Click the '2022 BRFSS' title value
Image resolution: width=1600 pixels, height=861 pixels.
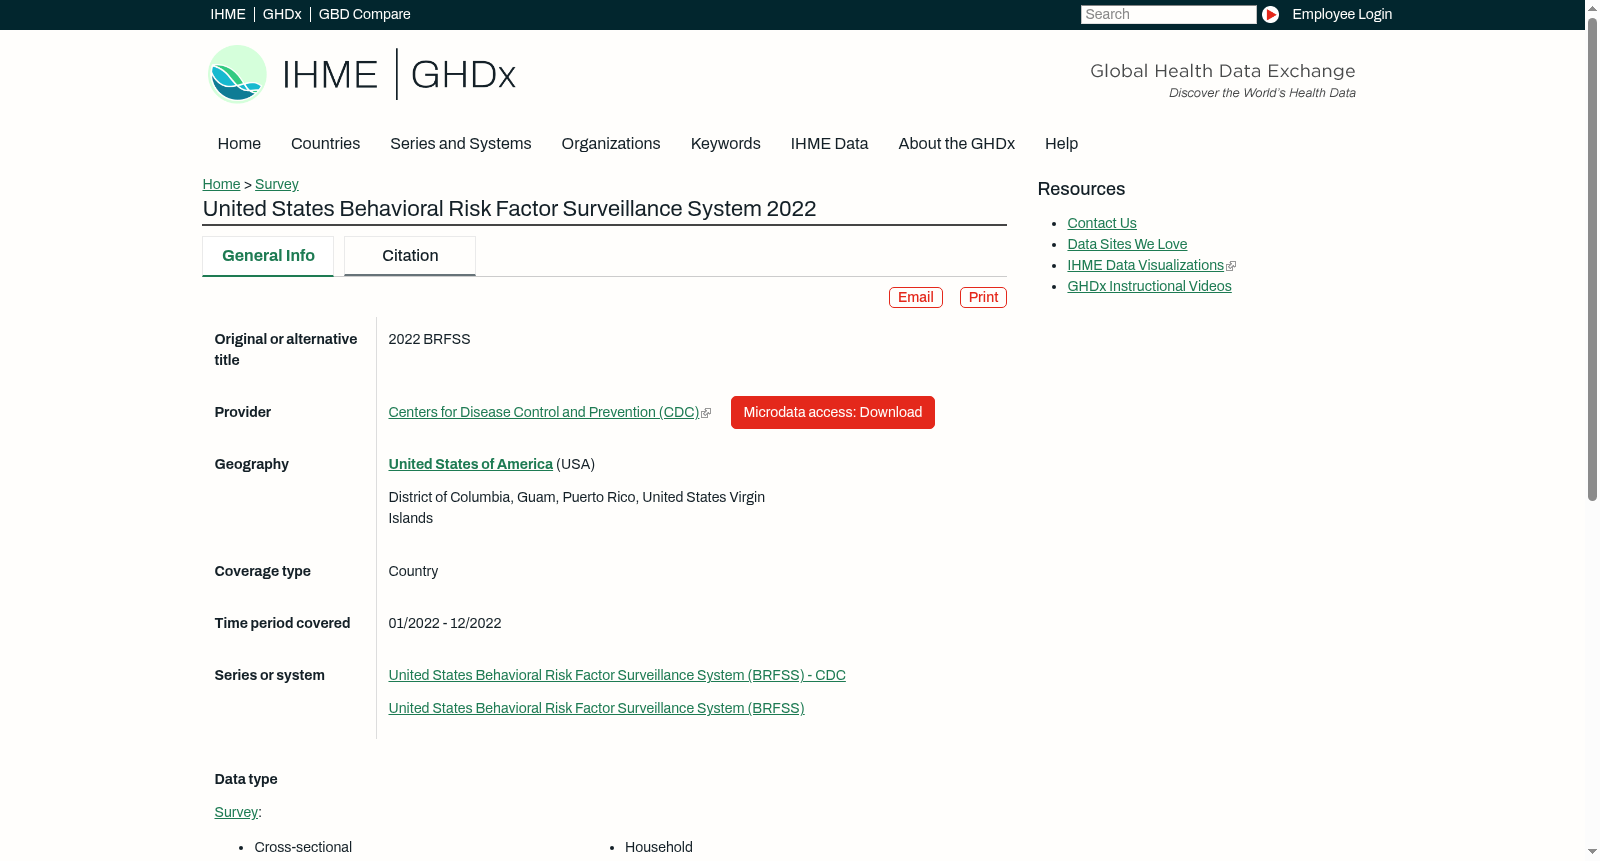tap(429, 339)
